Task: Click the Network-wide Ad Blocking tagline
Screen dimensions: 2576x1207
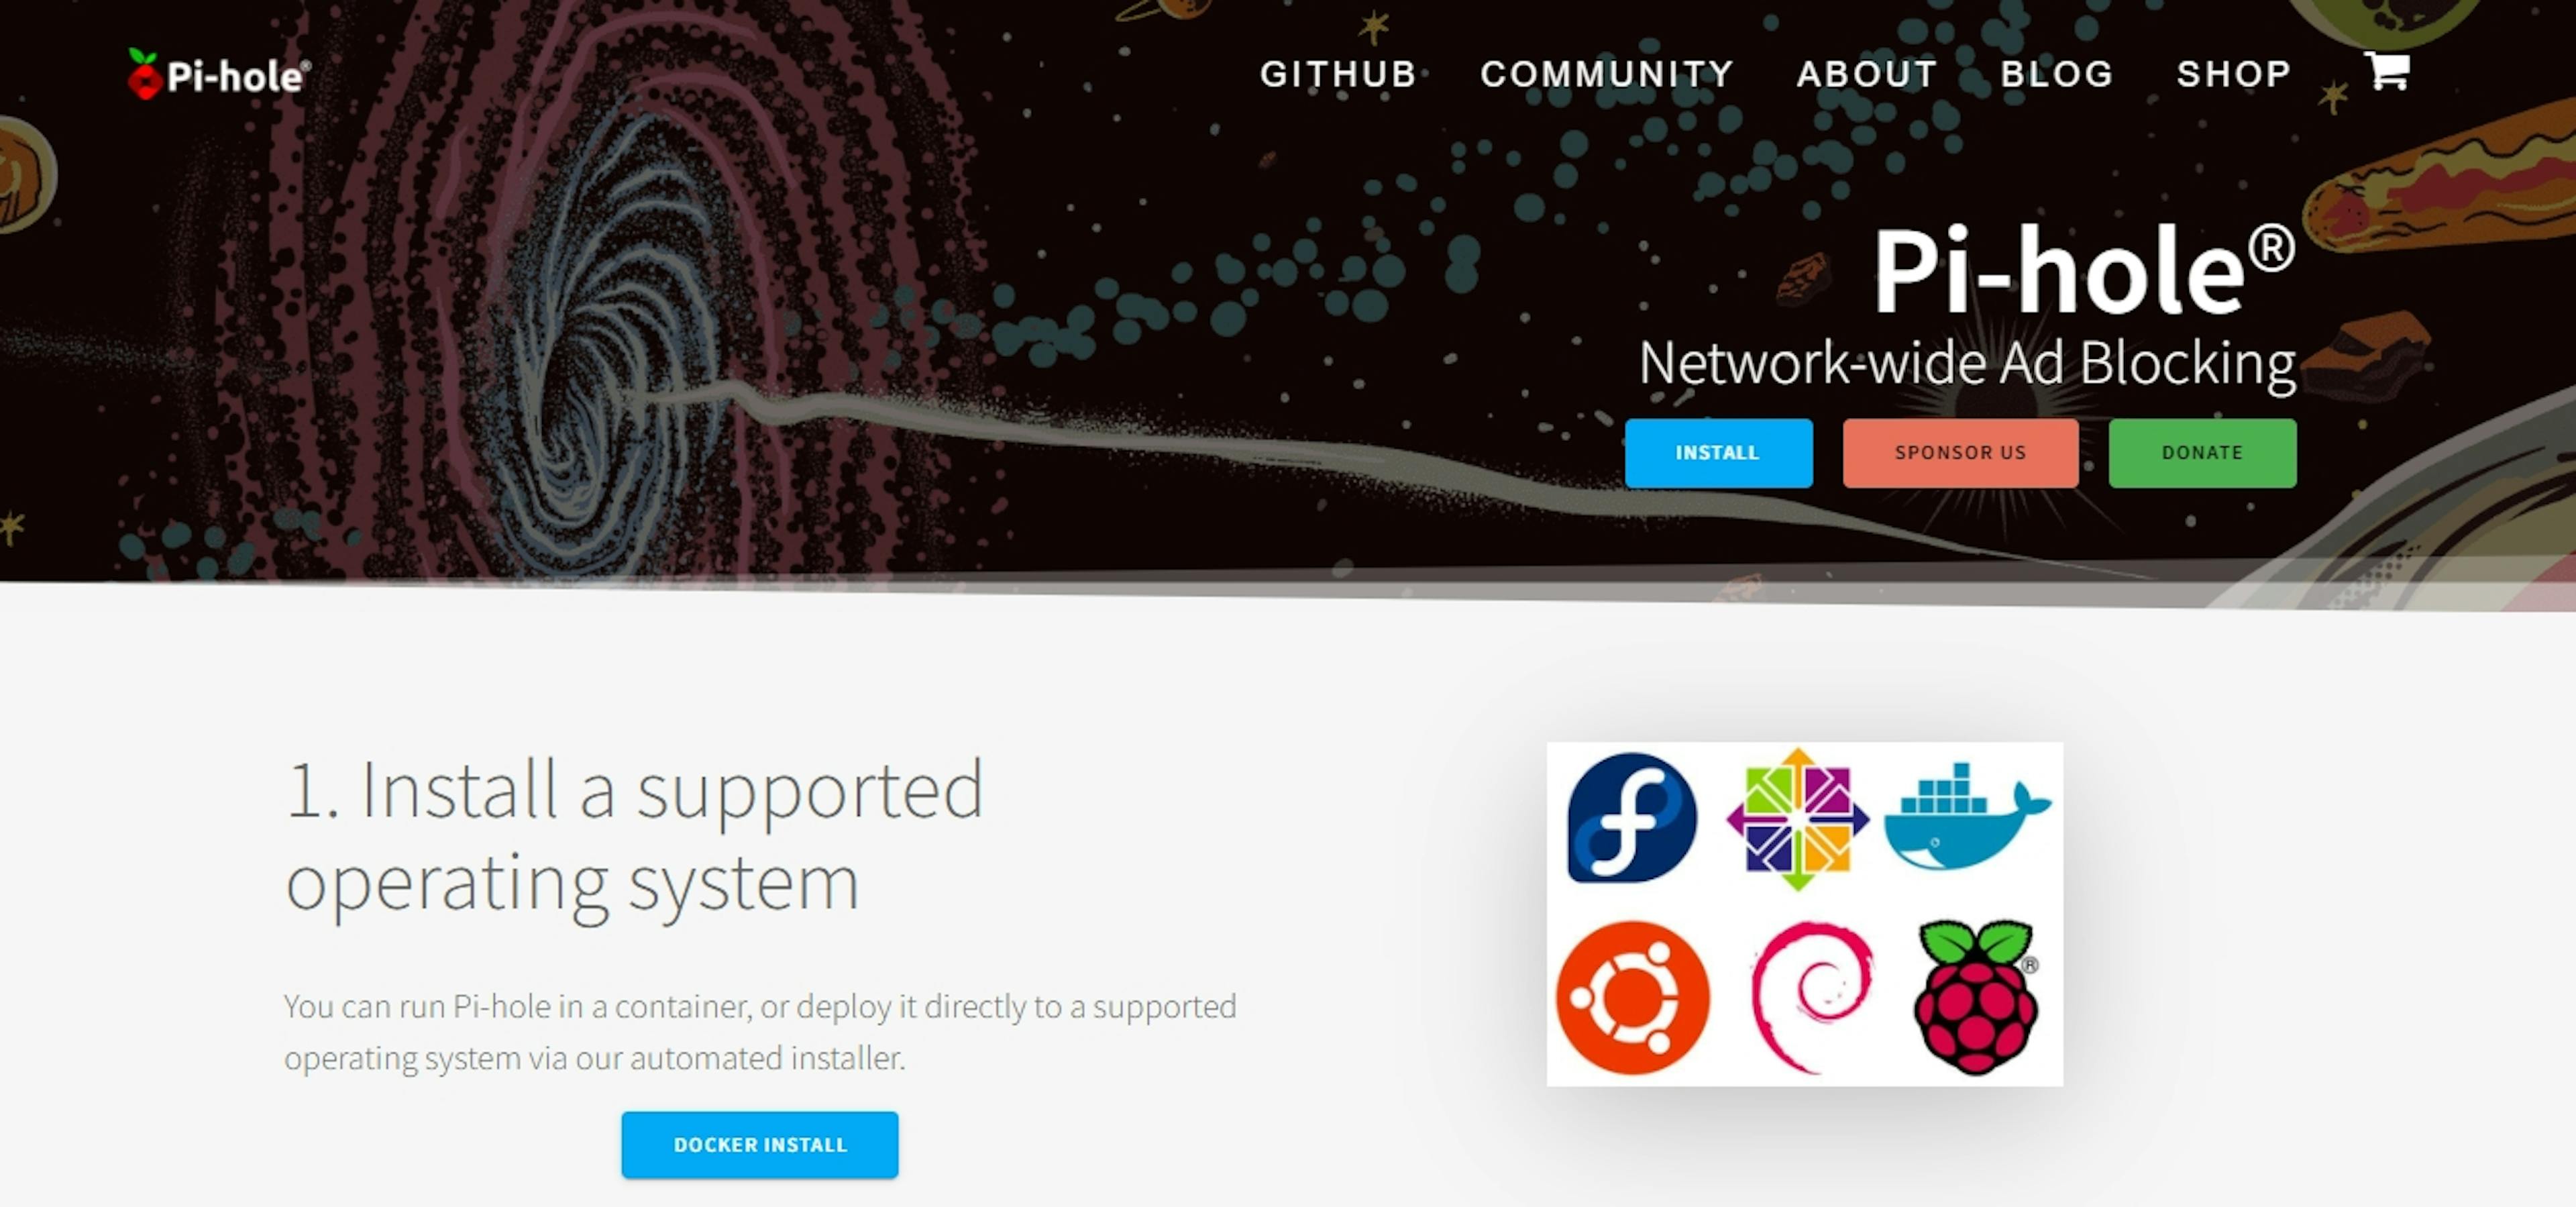Action: (x=1966, y=363)
